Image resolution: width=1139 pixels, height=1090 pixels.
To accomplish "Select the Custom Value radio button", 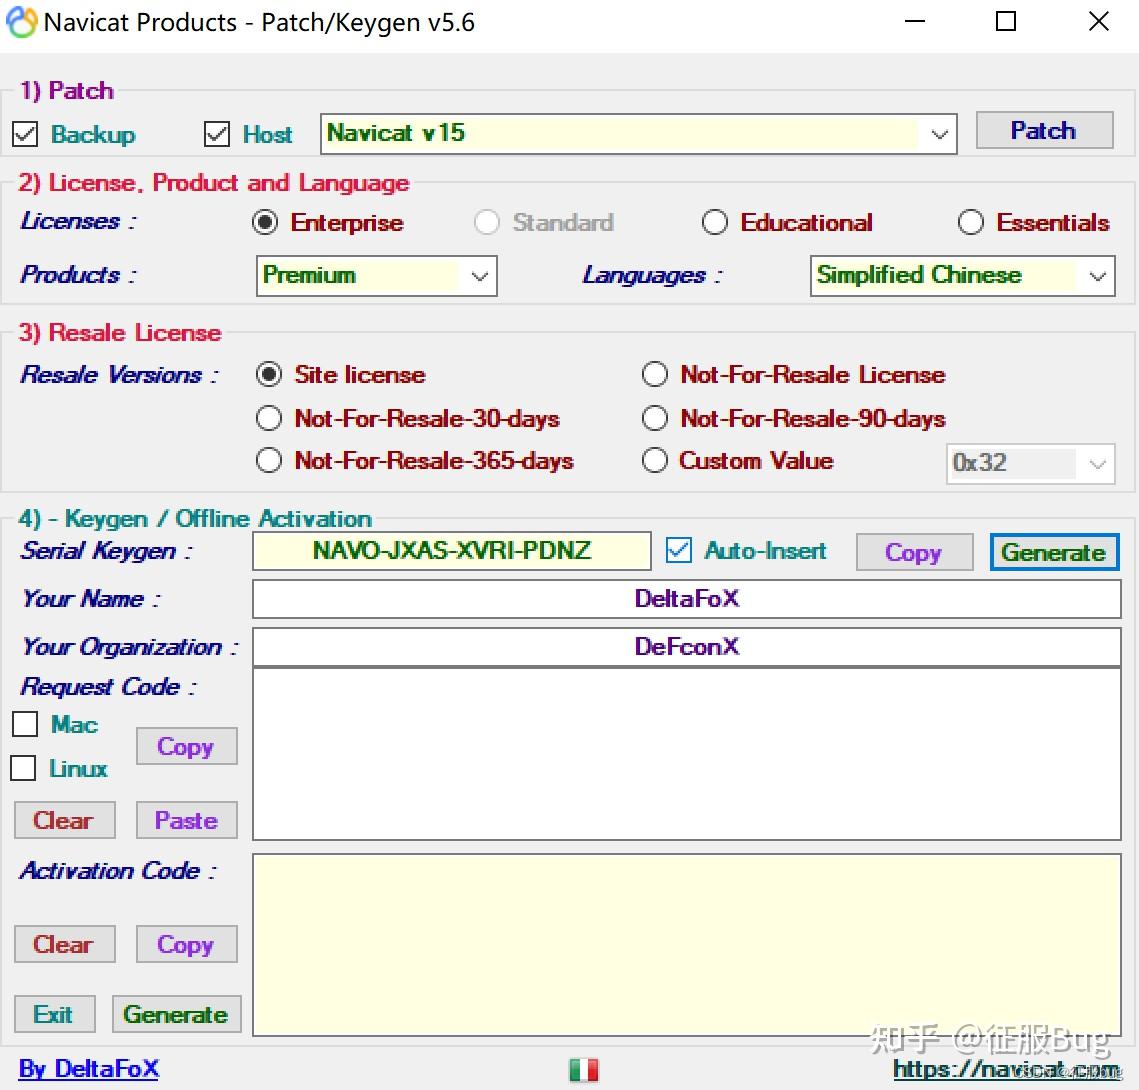I will click(x=654, y=460).
